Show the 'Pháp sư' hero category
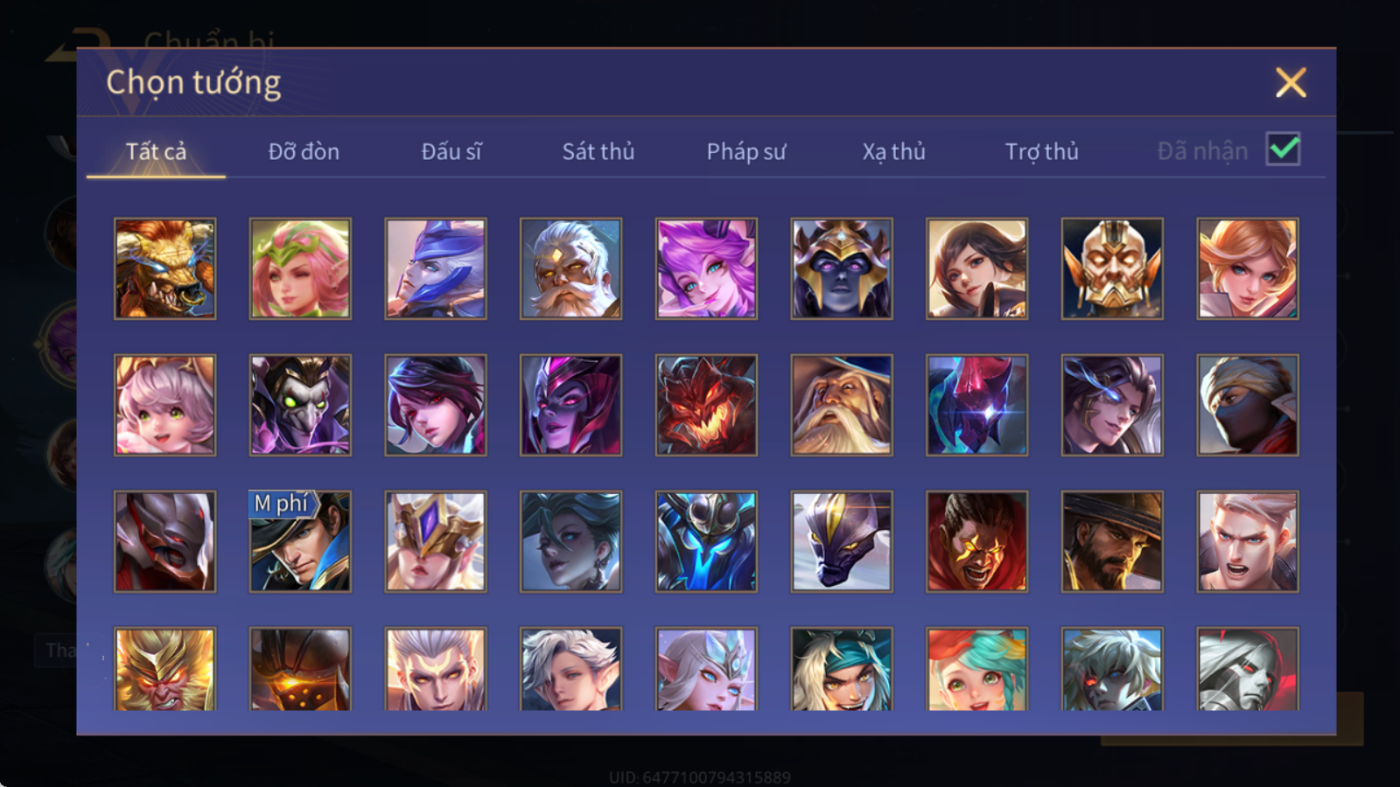 (746, 152)
